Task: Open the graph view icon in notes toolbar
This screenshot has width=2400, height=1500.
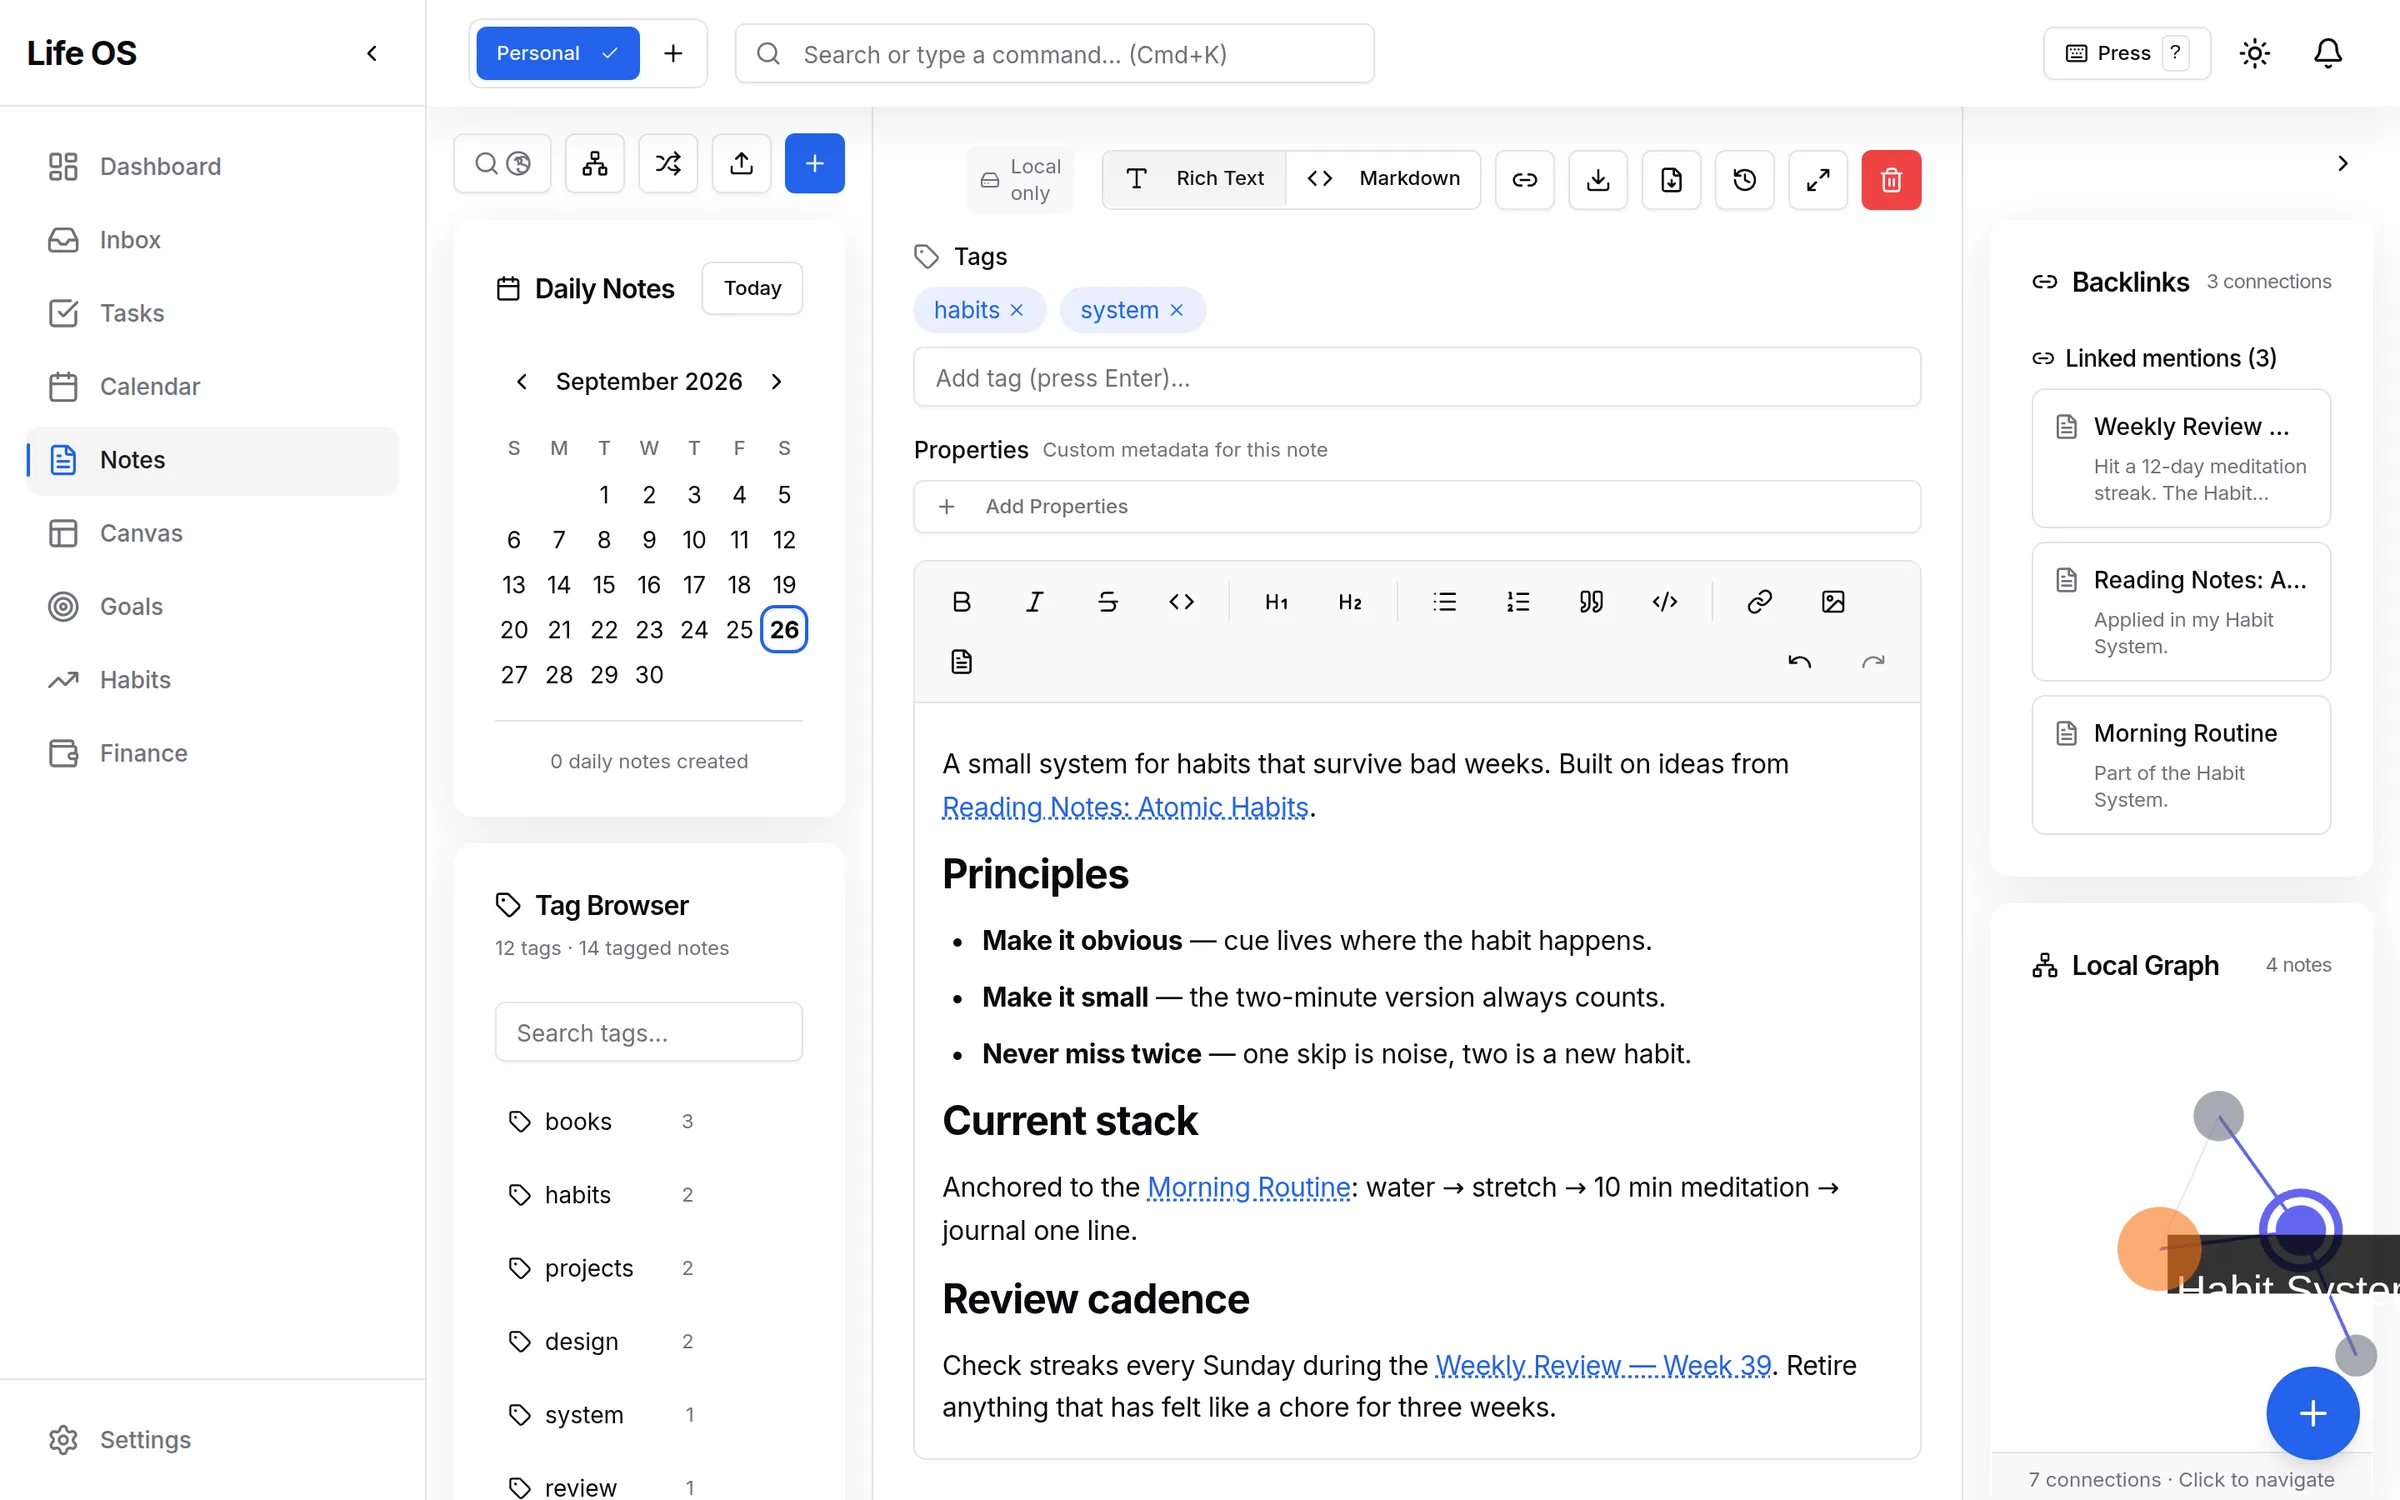Action: [595, 163]
